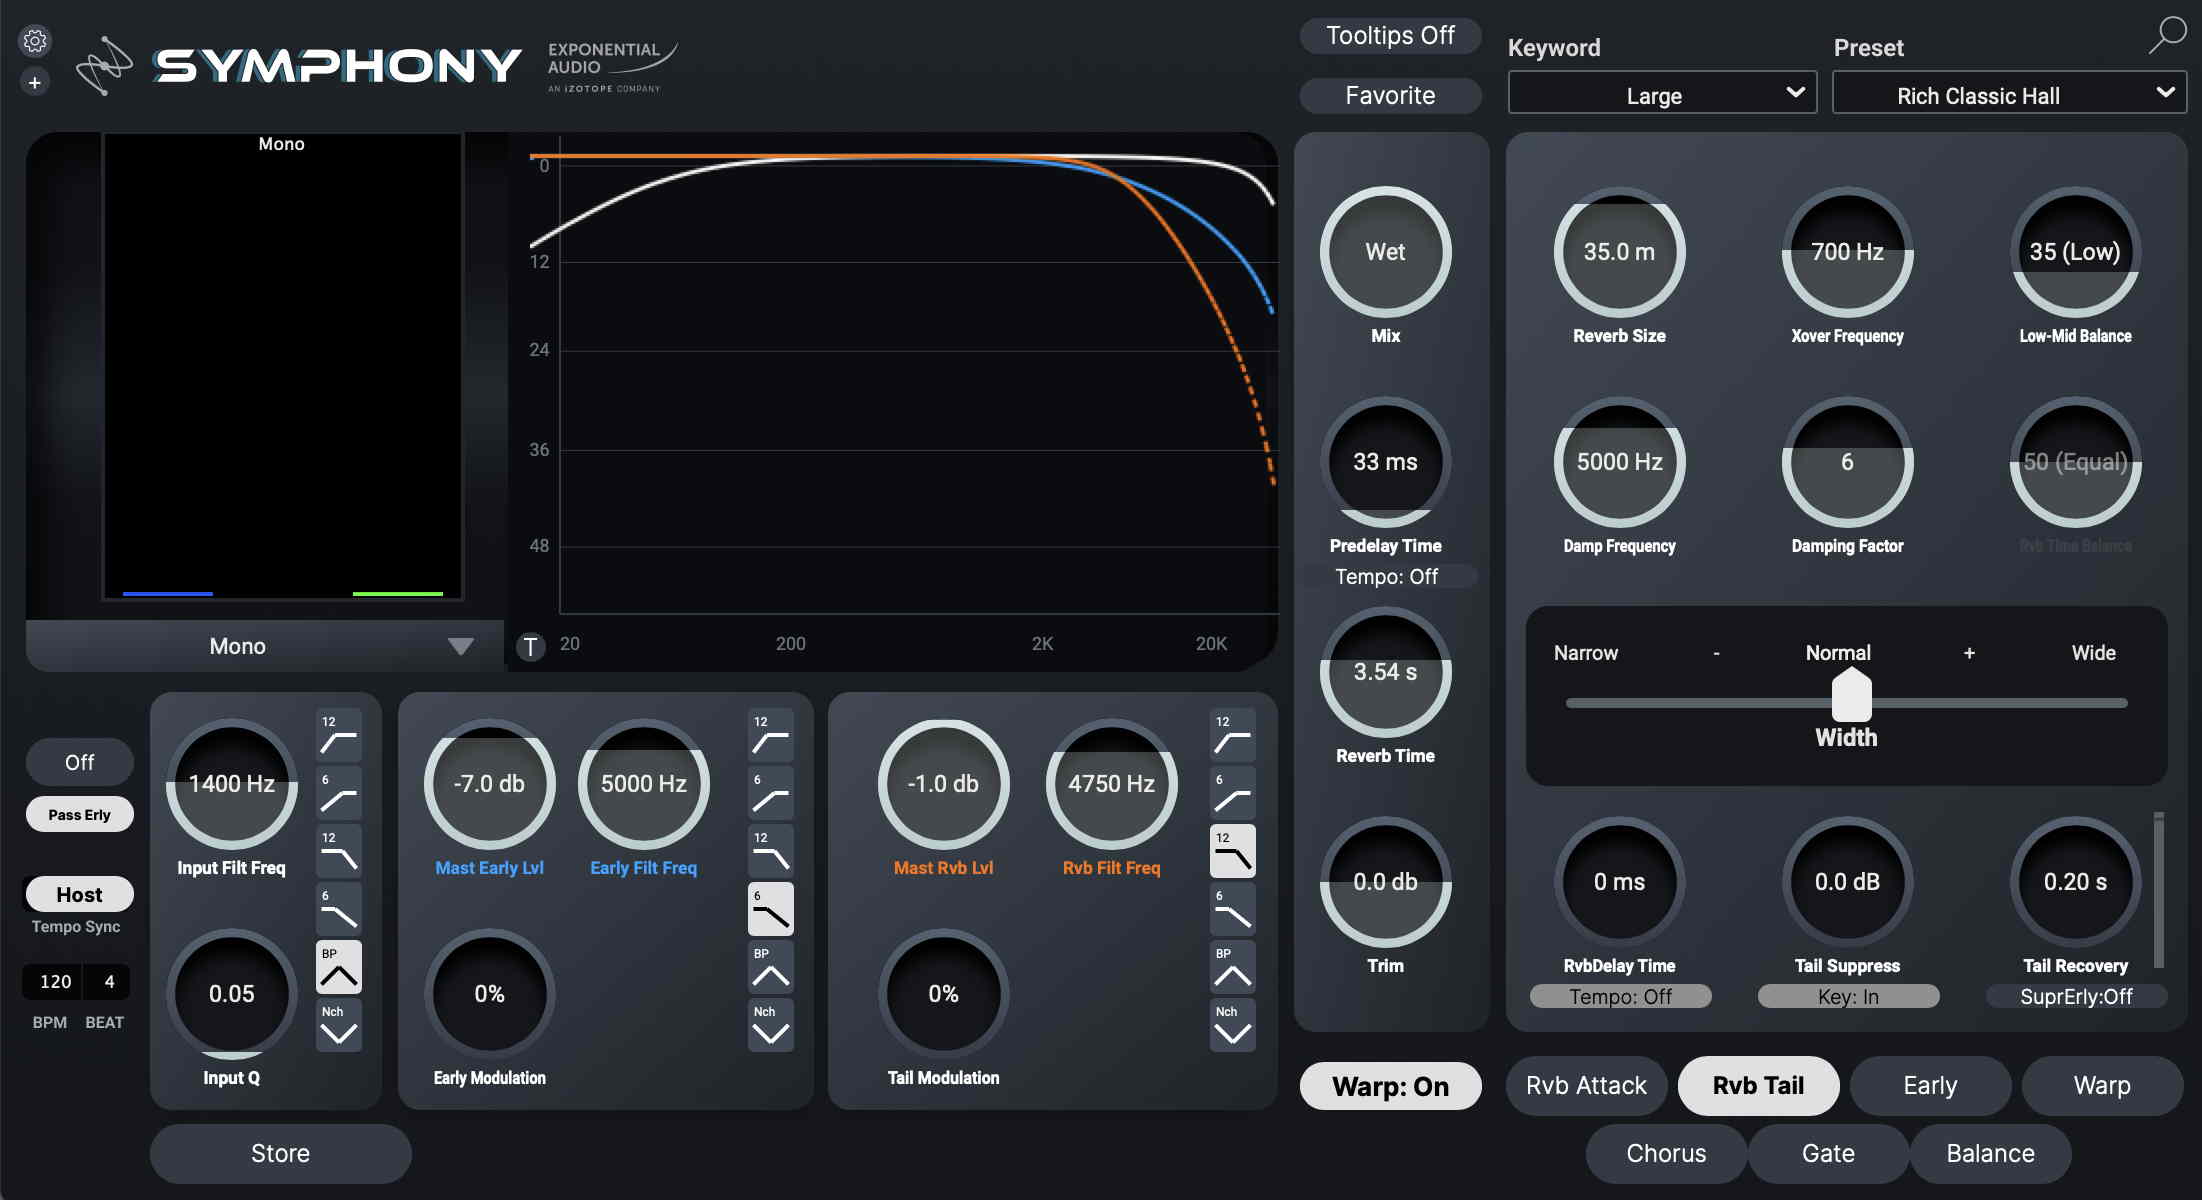Click the Wet Mix knob
Viewport: 2202px width, 1200px height.
coord(1385,252)
